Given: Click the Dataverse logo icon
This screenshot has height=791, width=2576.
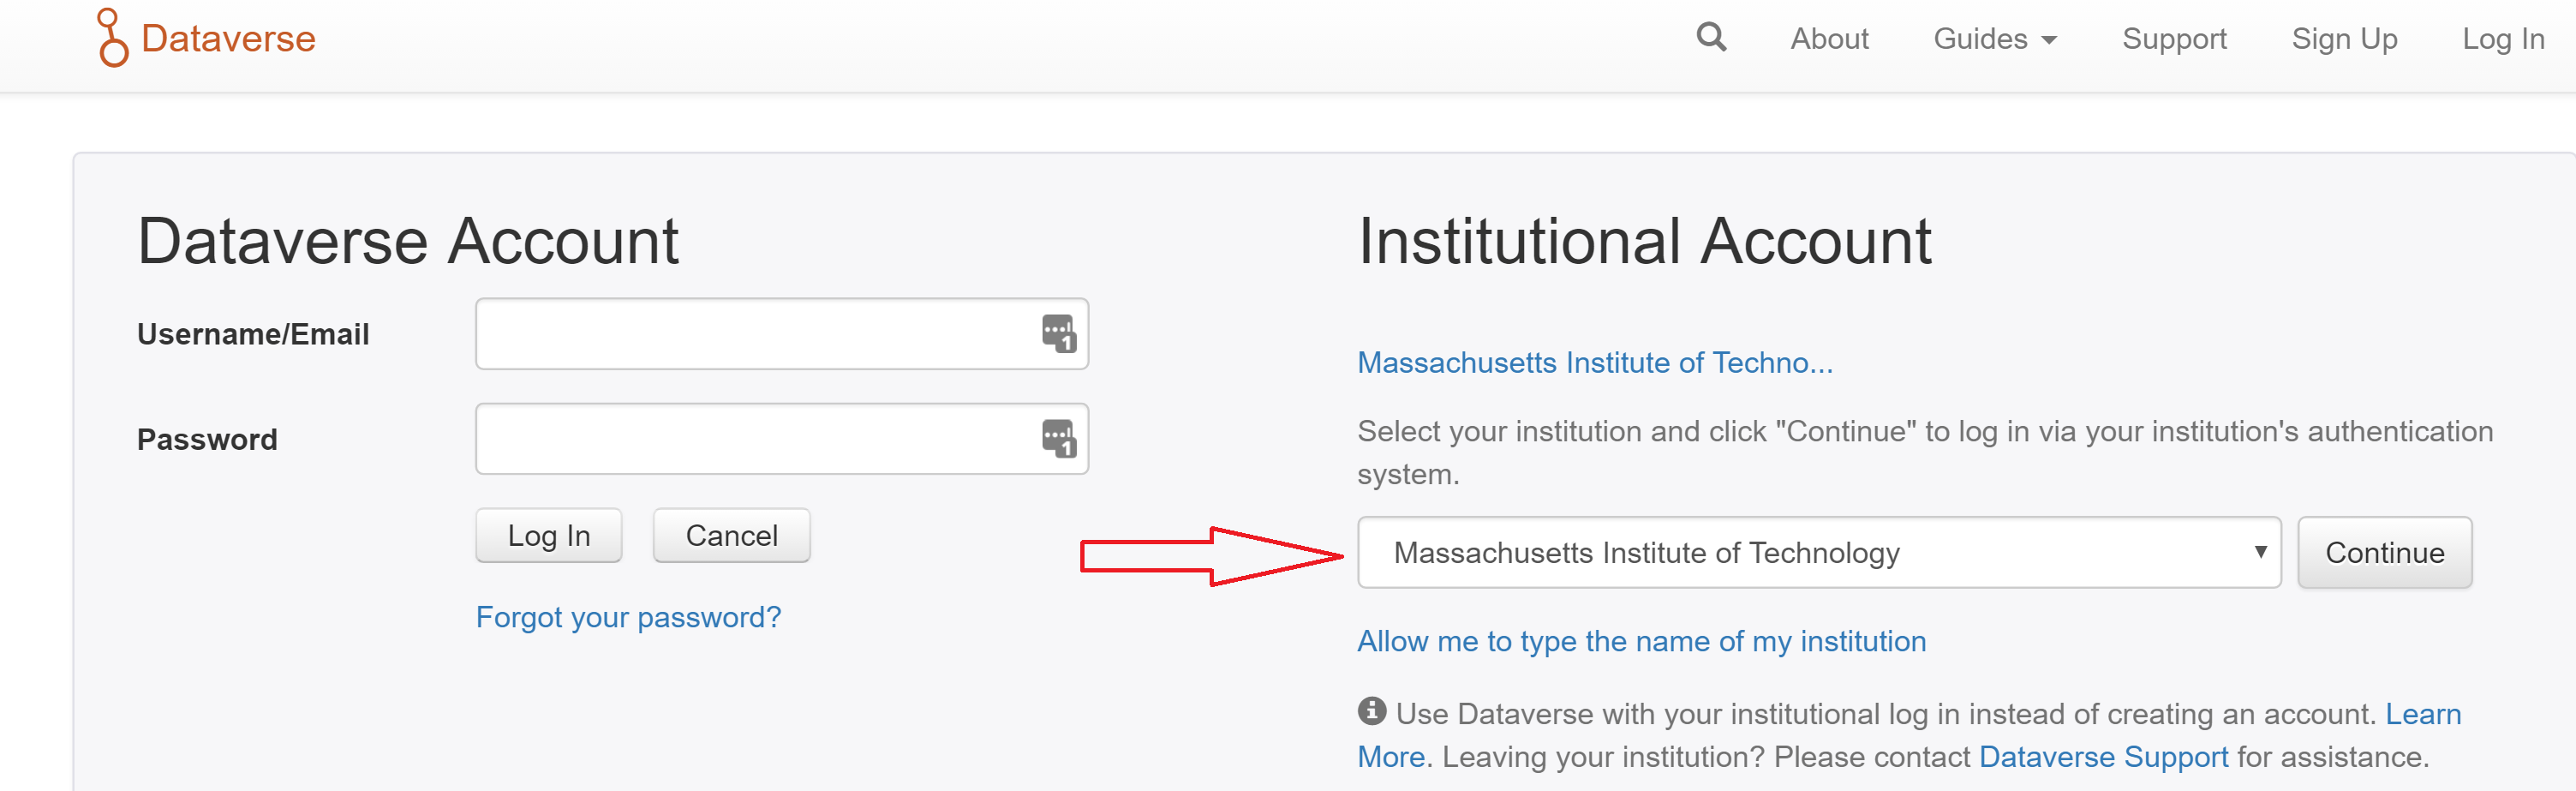Looking at the screenshot, I should click(112, 38).
